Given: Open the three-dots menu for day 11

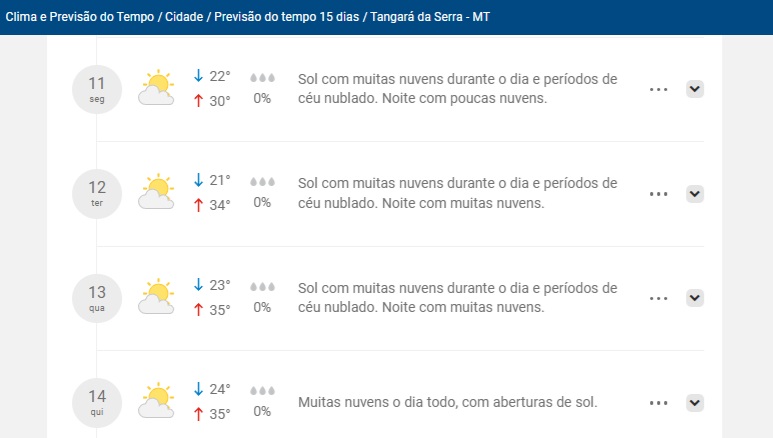Looking at the screenshot, I should click(x=659, y=90).
